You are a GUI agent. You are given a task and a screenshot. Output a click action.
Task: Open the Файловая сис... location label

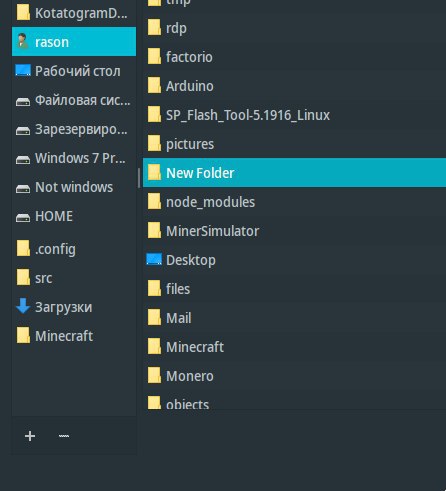coord(83,100)
